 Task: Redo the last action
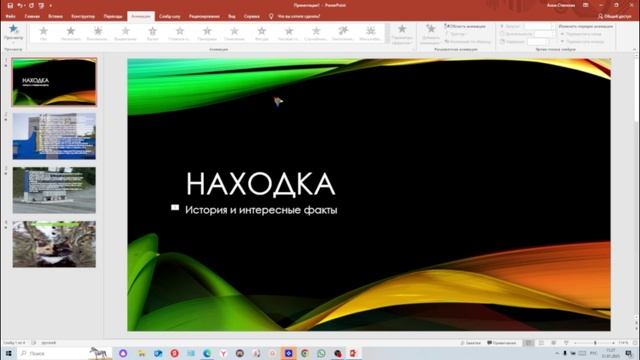click(31, 5)
